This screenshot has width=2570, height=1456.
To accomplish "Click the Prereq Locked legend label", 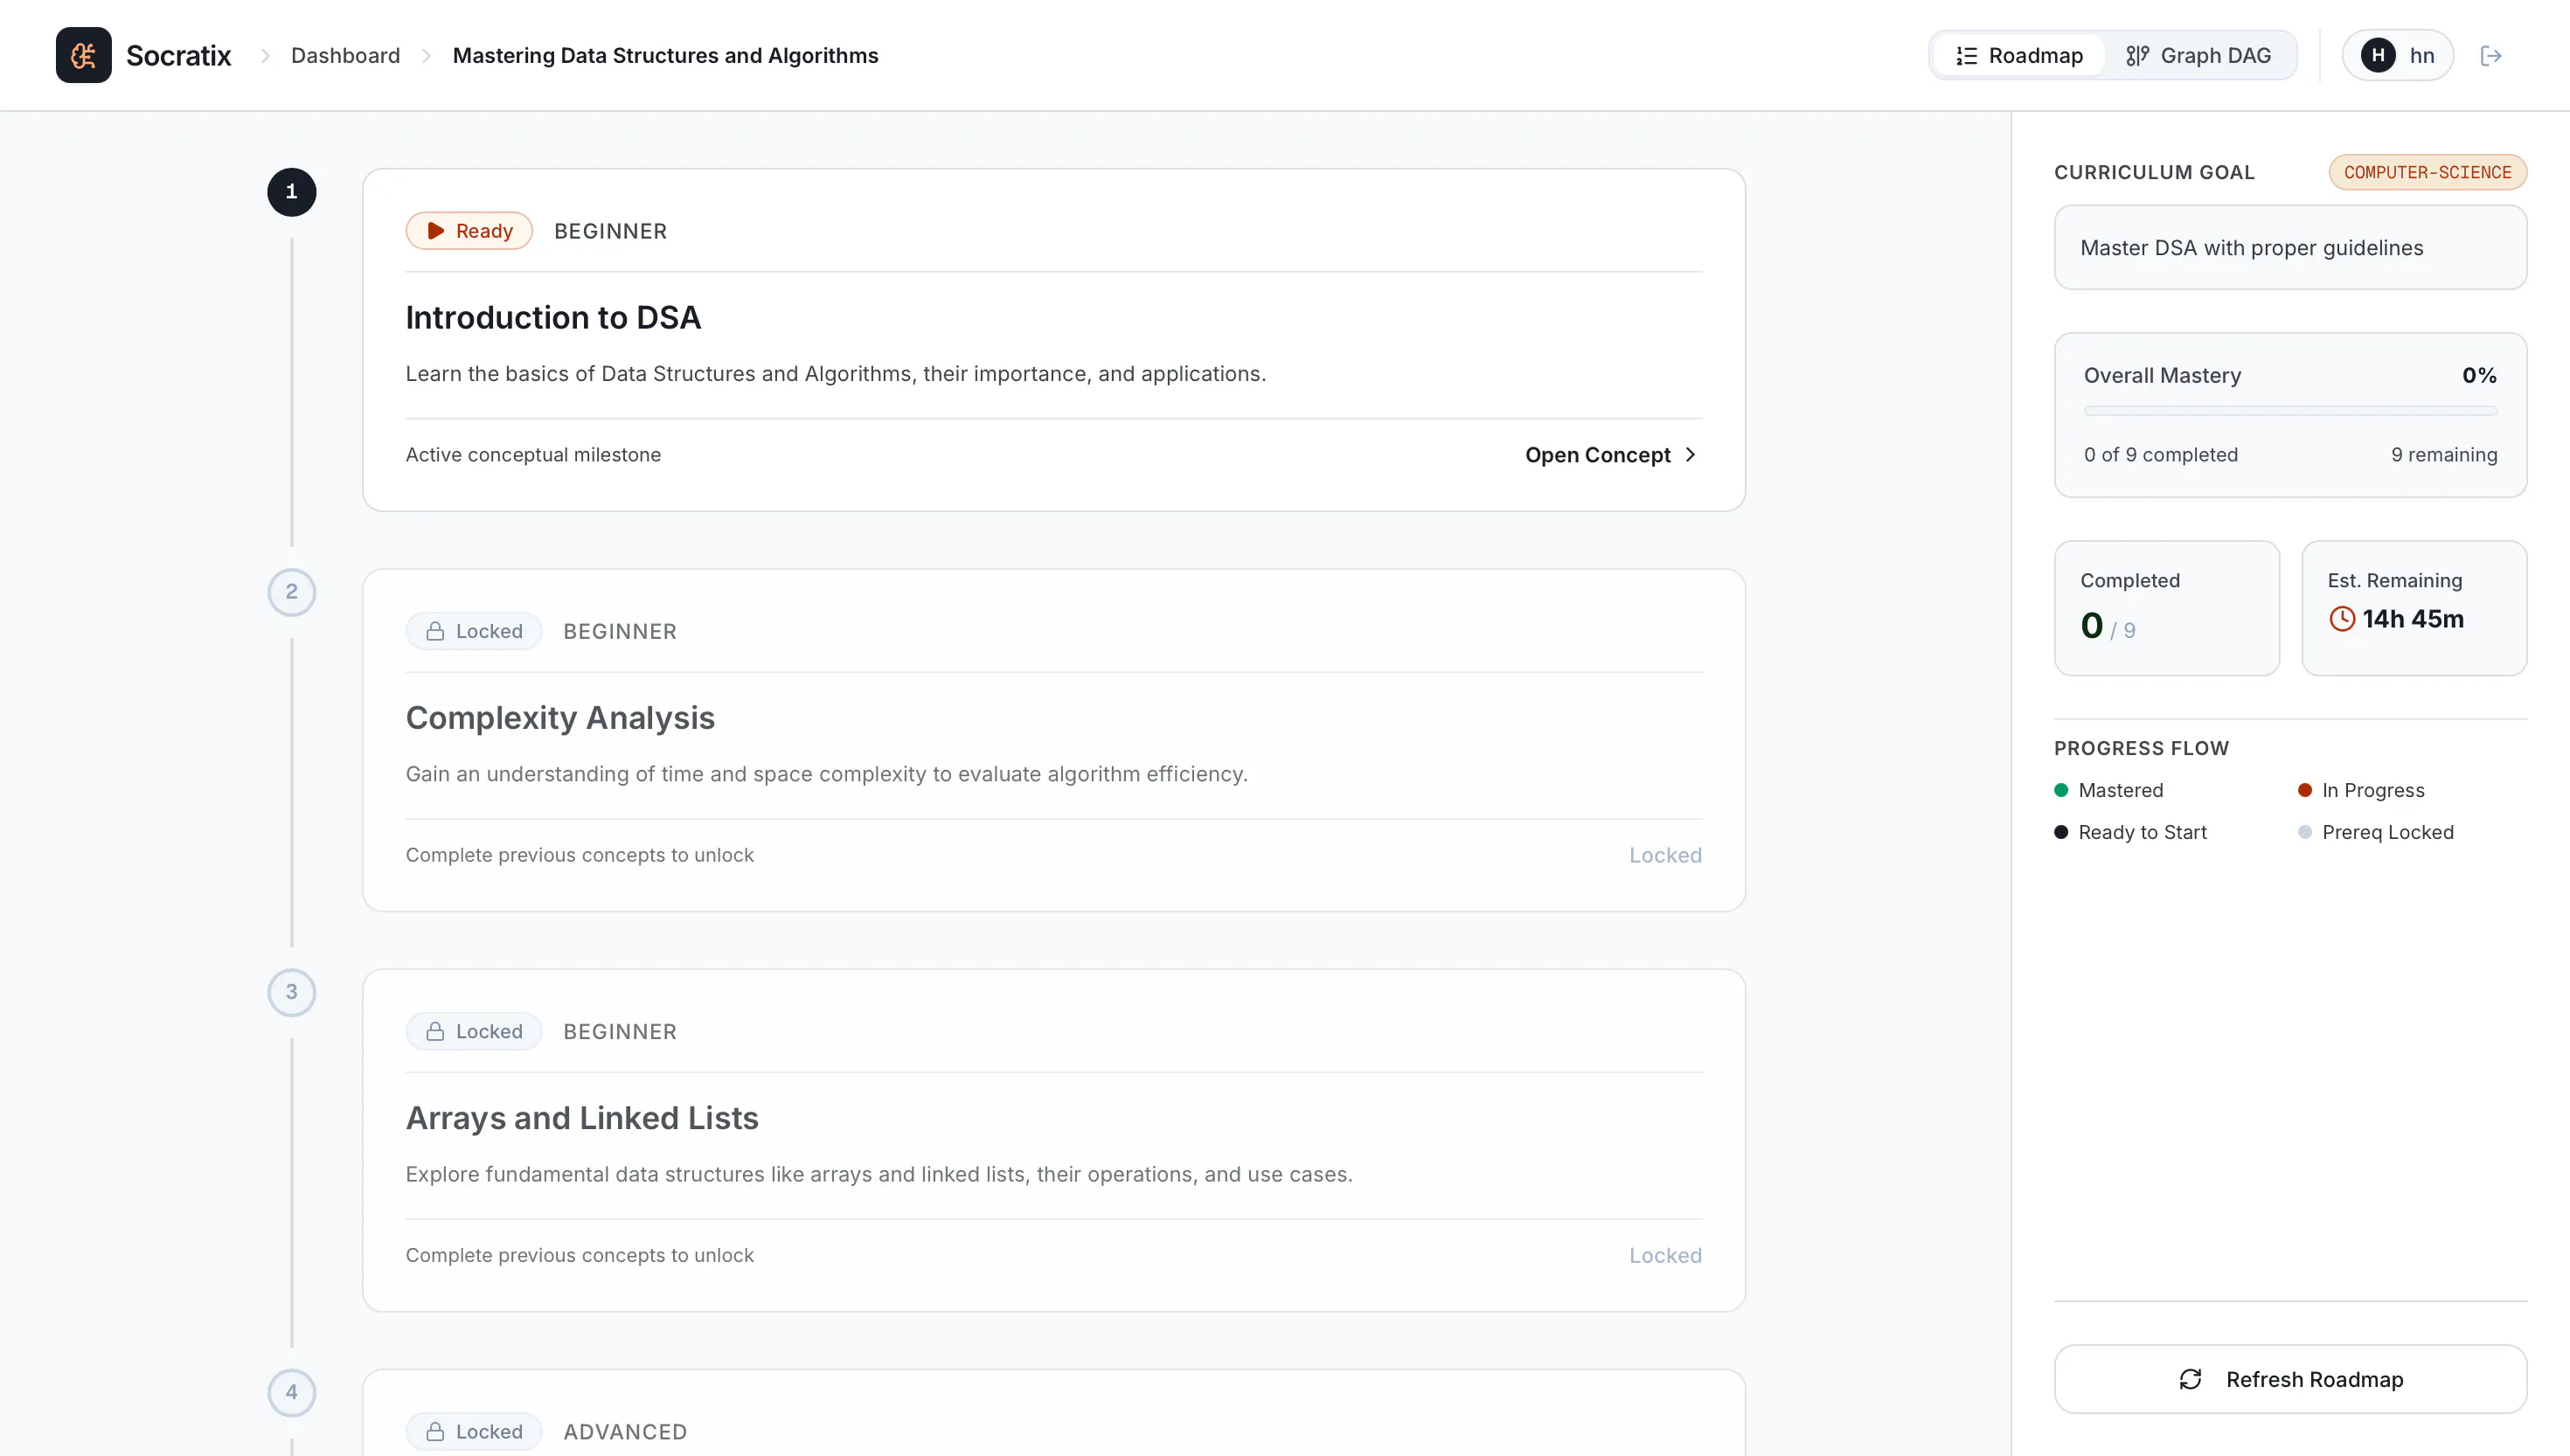I will pos(2387,832).
